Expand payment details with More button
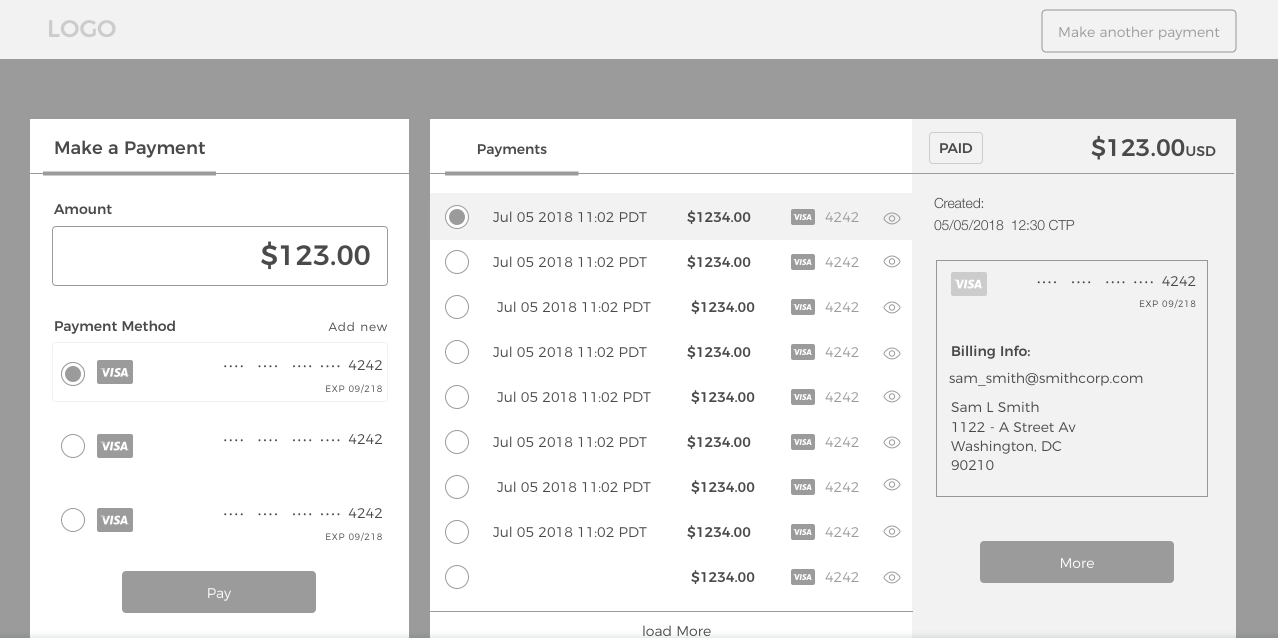 coord(1076,563)
